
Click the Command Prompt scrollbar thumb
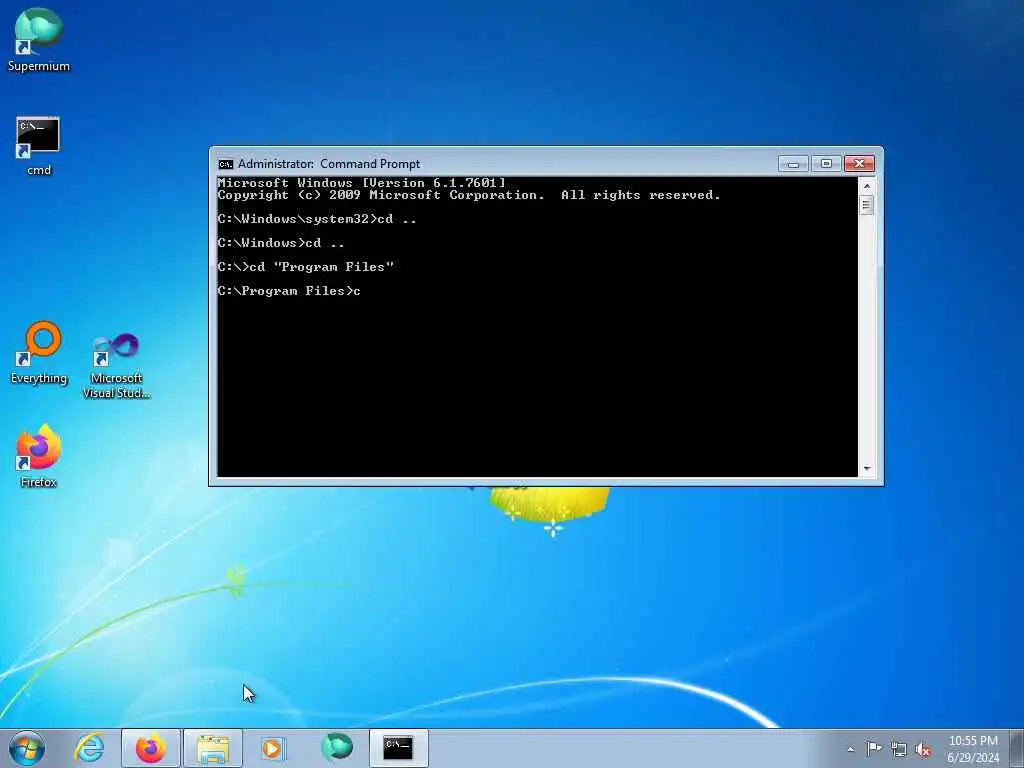coord(867,205)
